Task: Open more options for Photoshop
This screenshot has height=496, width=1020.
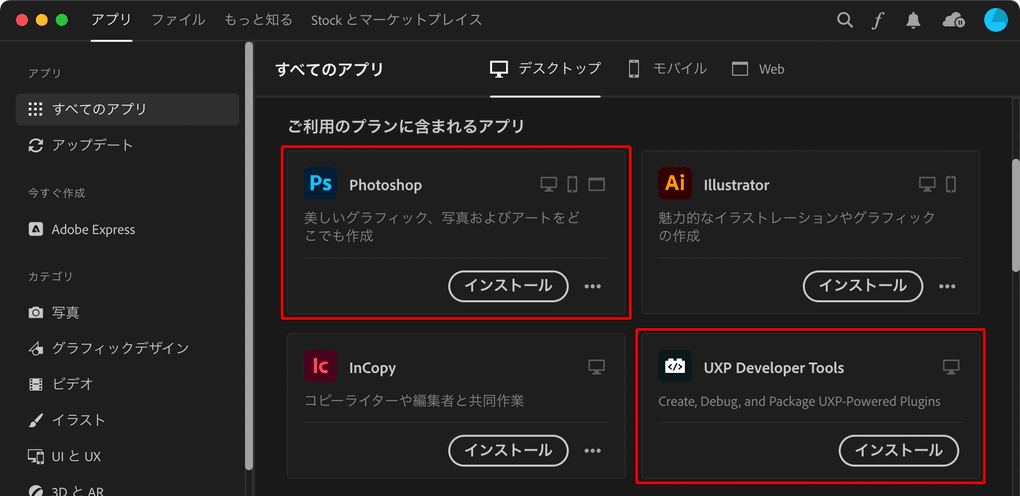Action: pyautogui.click(x=593, y=286)
